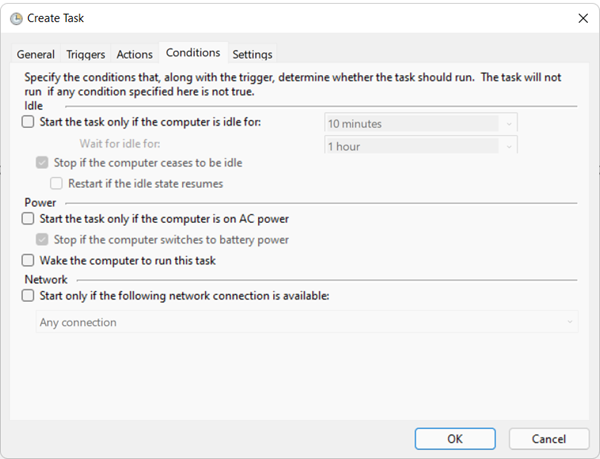Check restart if the idle state resumes
This screenshot has width=600, height=459.
[56, 183]
